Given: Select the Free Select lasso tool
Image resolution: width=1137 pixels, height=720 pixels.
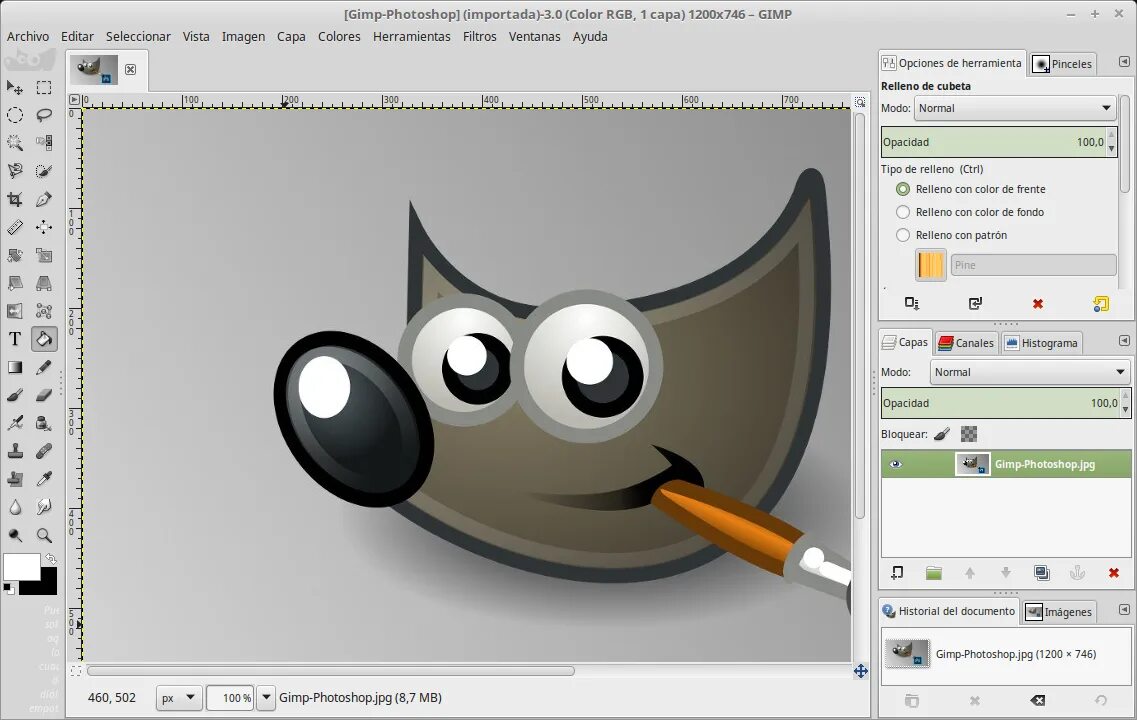Looking at the screenshot, I should click(44, 115).
